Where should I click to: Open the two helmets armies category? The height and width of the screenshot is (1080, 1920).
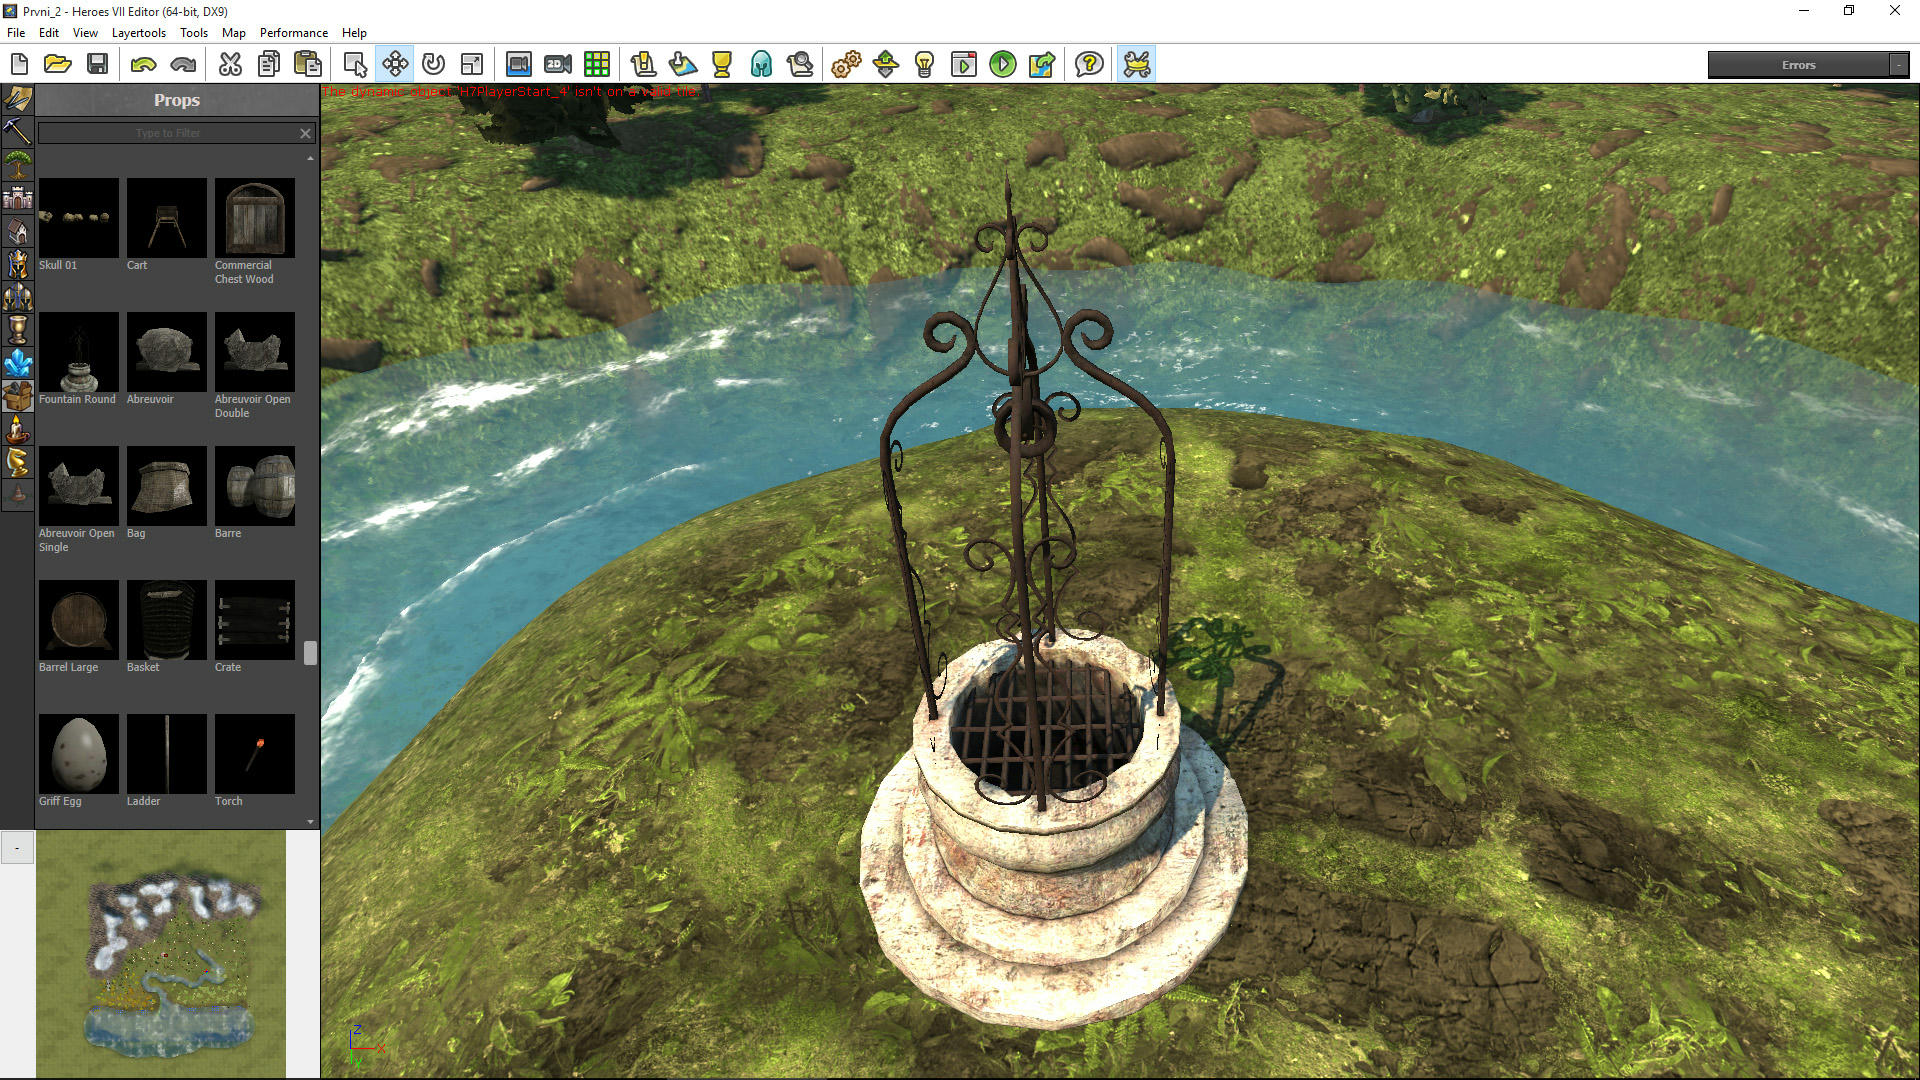pyautogui.click(x=17, y=297)
